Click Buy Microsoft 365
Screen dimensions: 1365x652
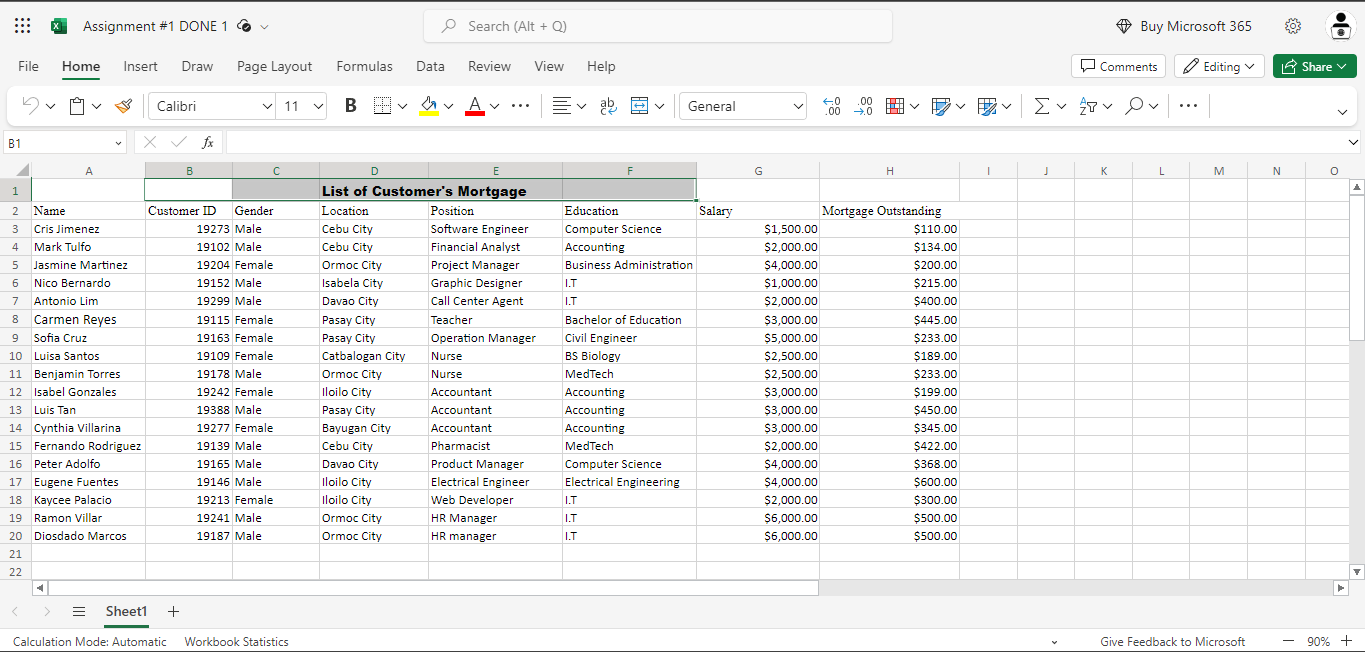pyautogui.click(x=1184, y=26)
